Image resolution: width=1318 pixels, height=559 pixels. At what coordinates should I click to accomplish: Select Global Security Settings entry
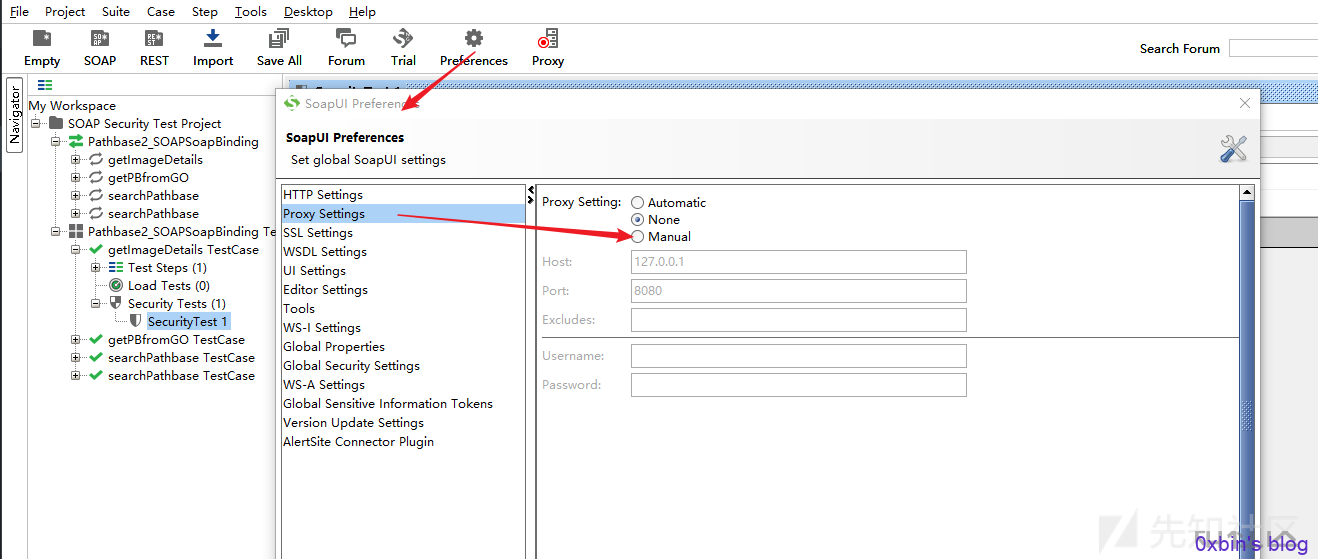[x=404, y=366]
